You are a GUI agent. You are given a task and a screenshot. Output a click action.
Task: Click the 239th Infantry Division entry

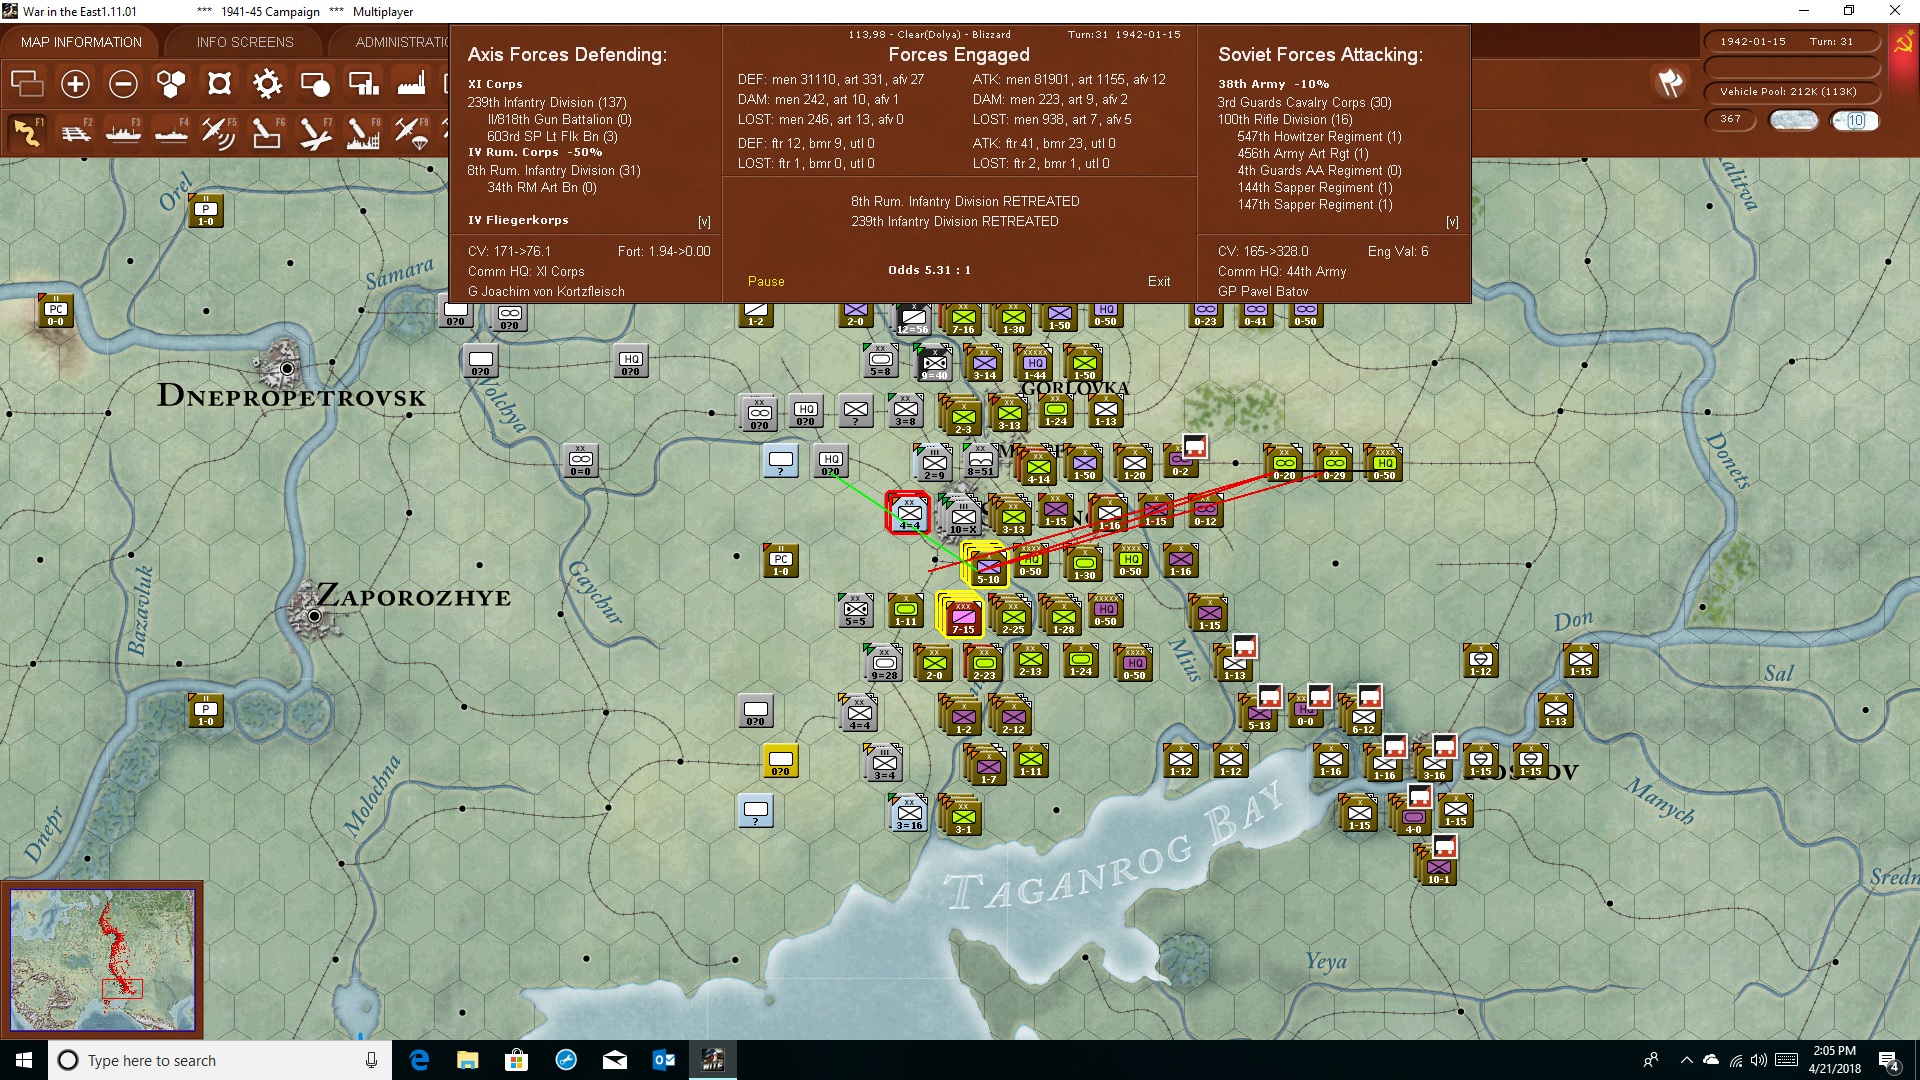click(547, 102)
